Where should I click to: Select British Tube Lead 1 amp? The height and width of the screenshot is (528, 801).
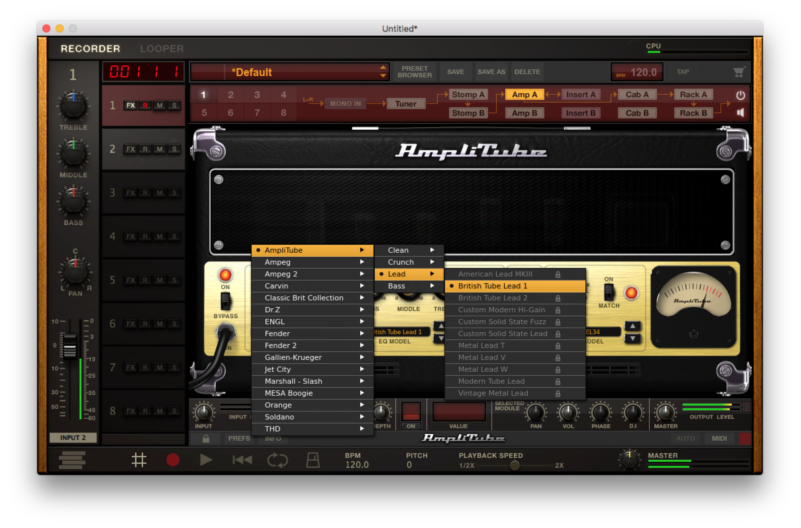(515, 286)
